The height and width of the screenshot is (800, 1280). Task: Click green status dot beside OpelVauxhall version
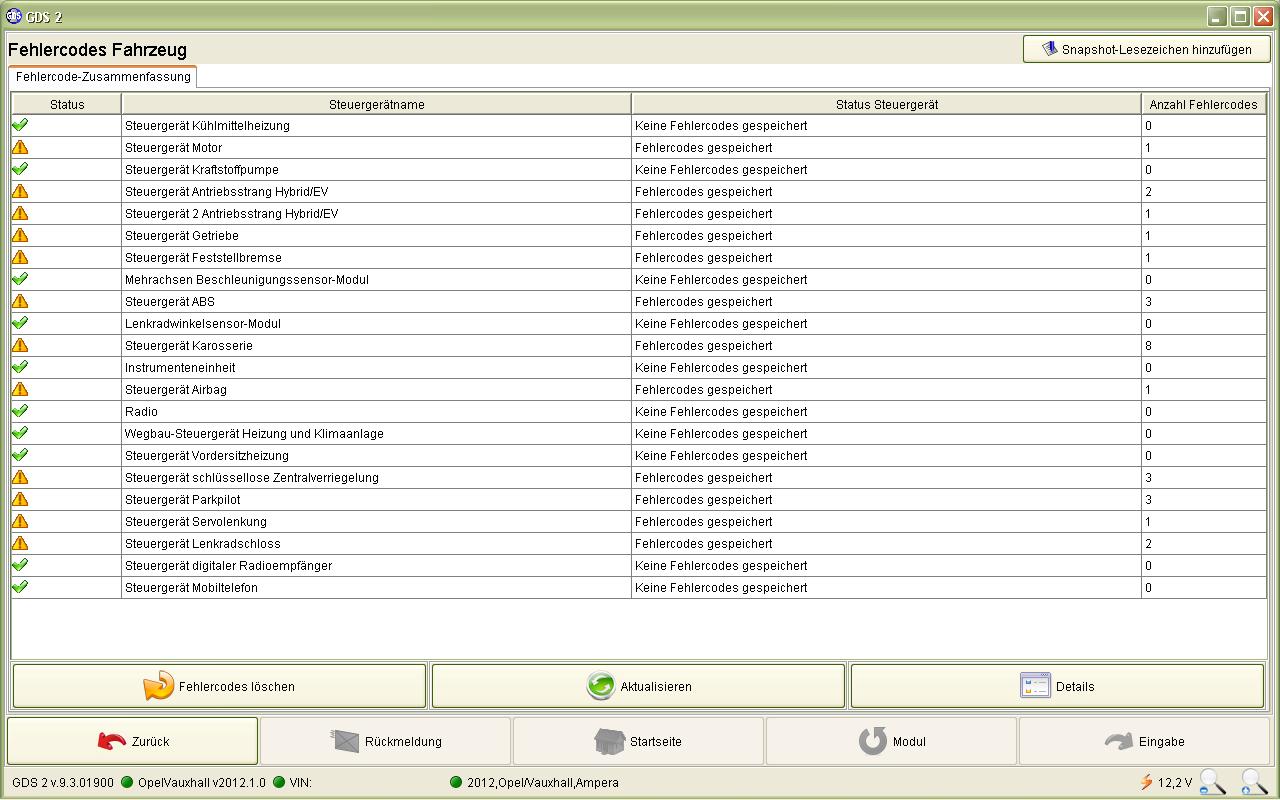[x=127, y=782]
